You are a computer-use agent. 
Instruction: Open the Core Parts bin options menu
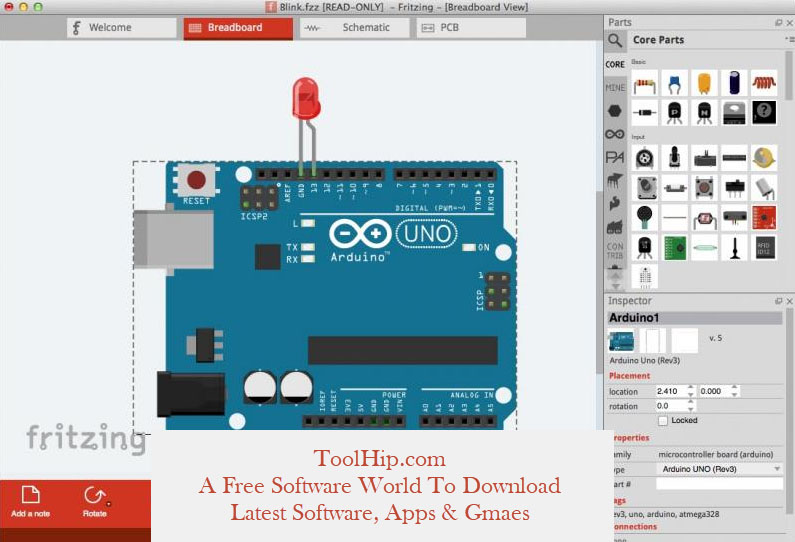(788, 39)
